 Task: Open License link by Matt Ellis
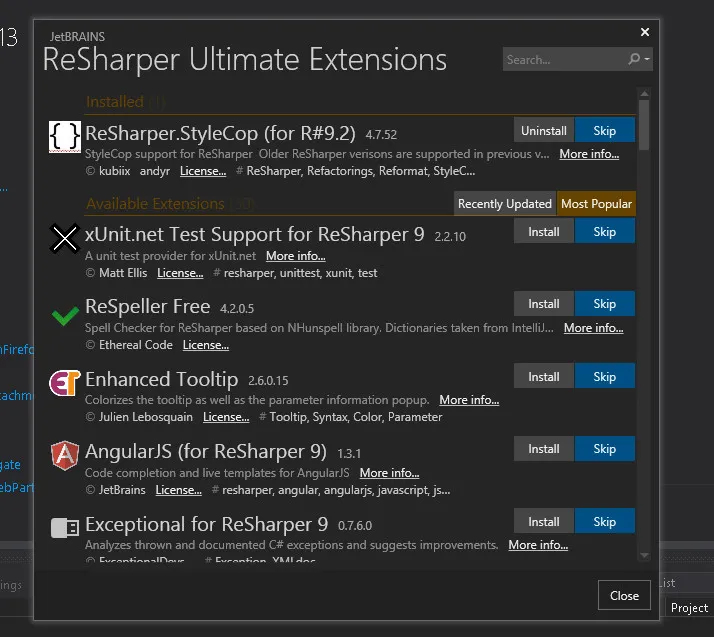pyautogui.click(x=180, y=273)
